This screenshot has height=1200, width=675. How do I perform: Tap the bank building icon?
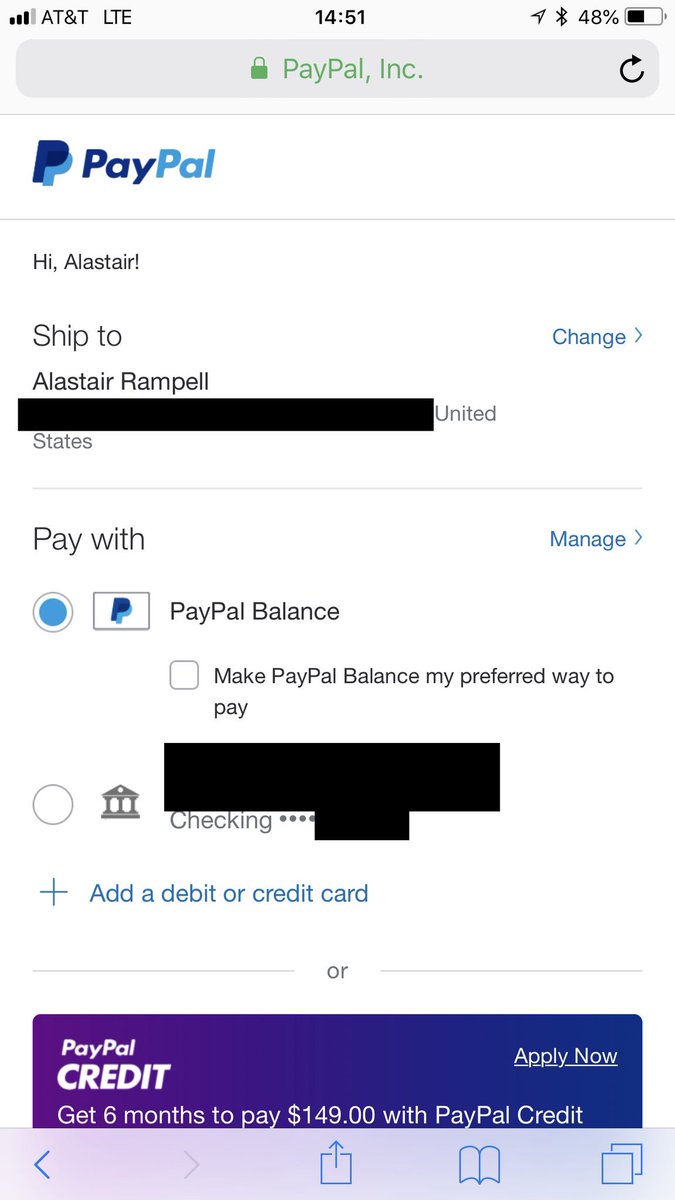point(121,803)
